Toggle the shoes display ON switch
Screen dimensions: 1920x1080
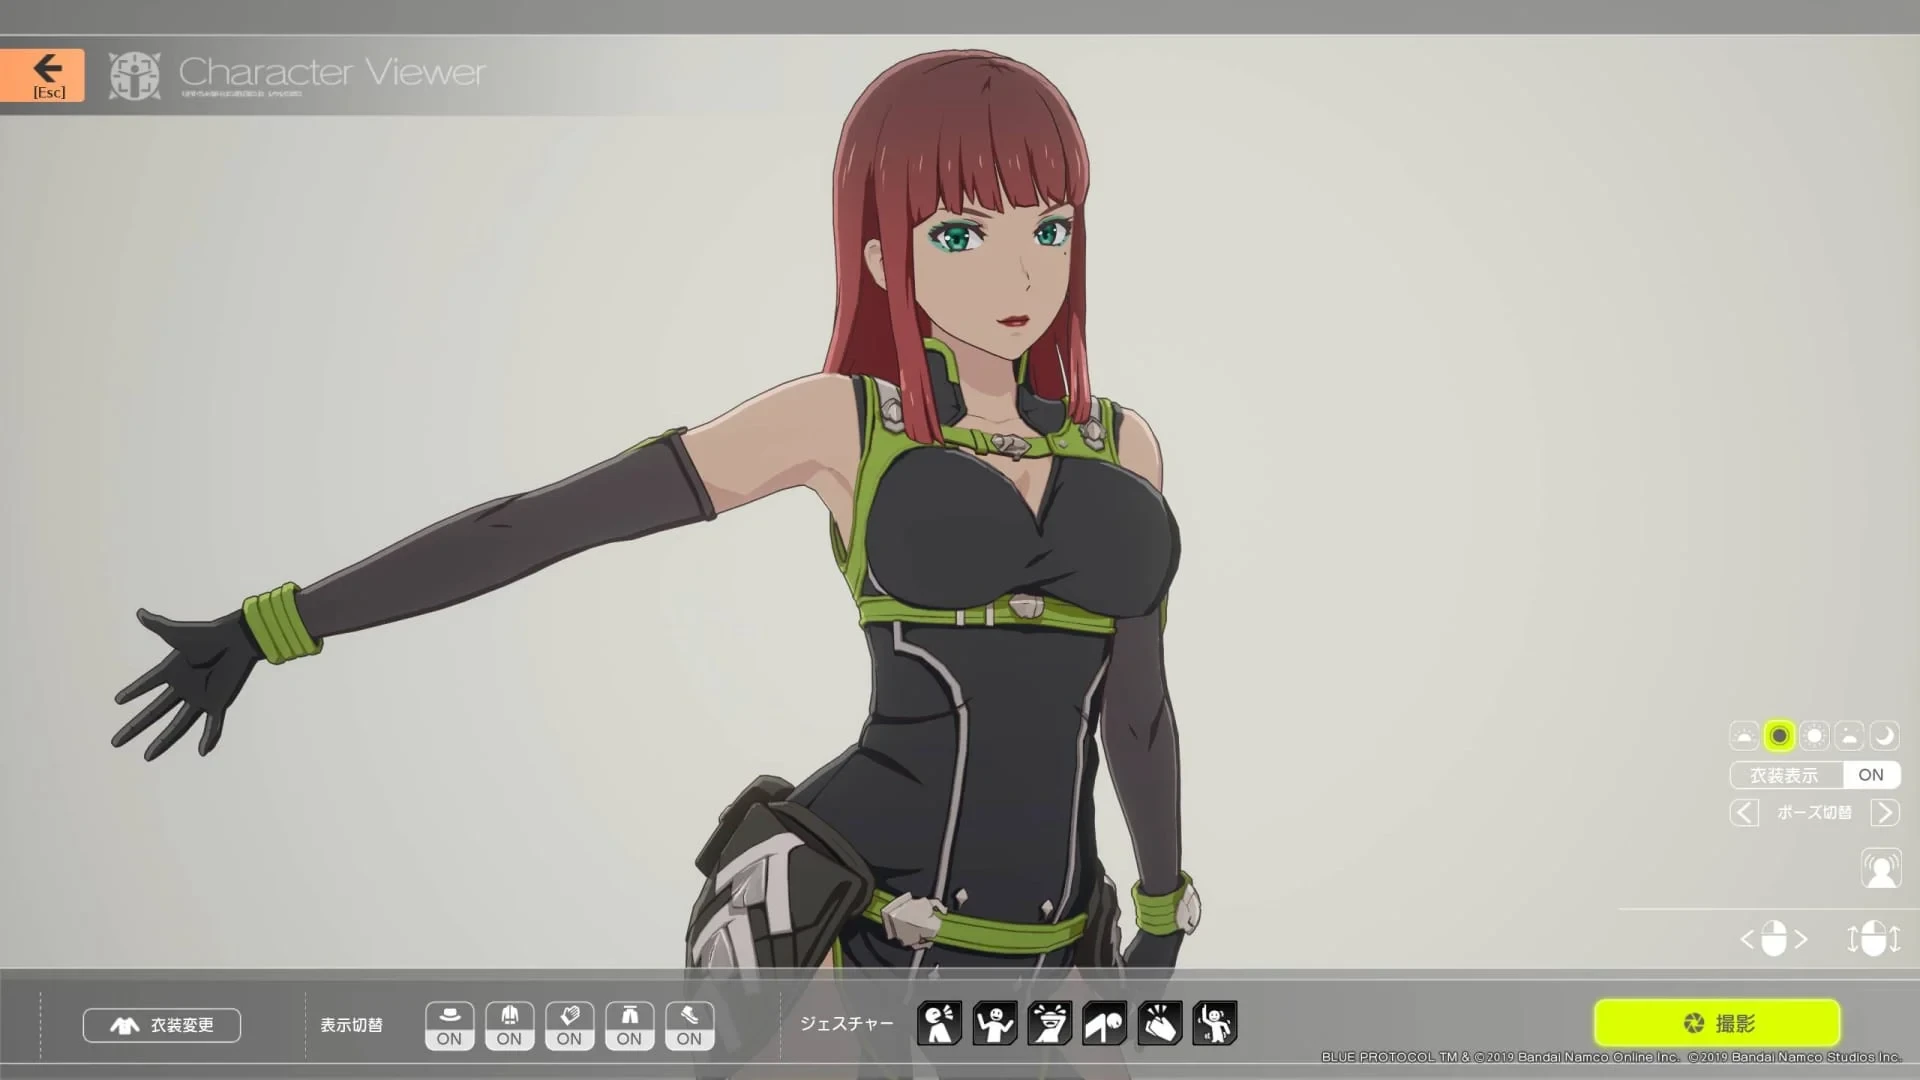[x=689, y=1026]
